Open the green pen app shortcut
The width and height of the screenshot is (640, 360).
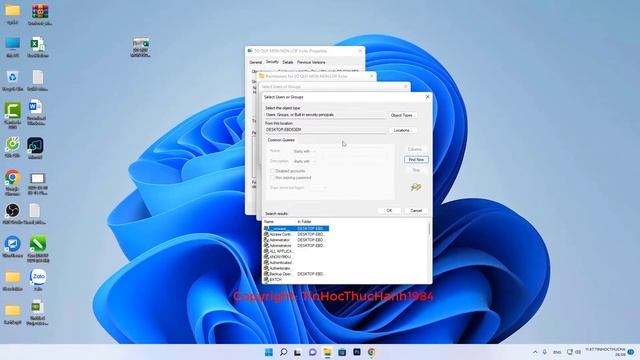[x=38, y=249]
